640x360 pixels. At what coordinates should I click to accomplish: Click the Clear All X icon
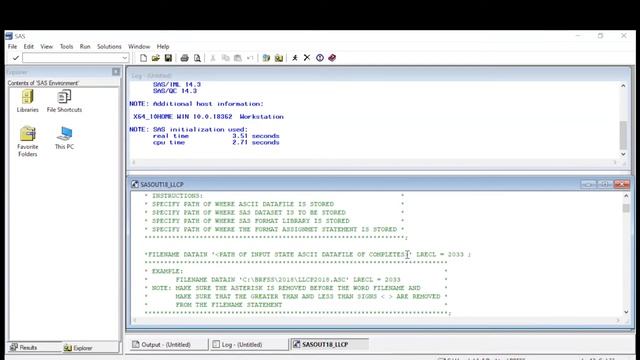[x=307, y=58]
